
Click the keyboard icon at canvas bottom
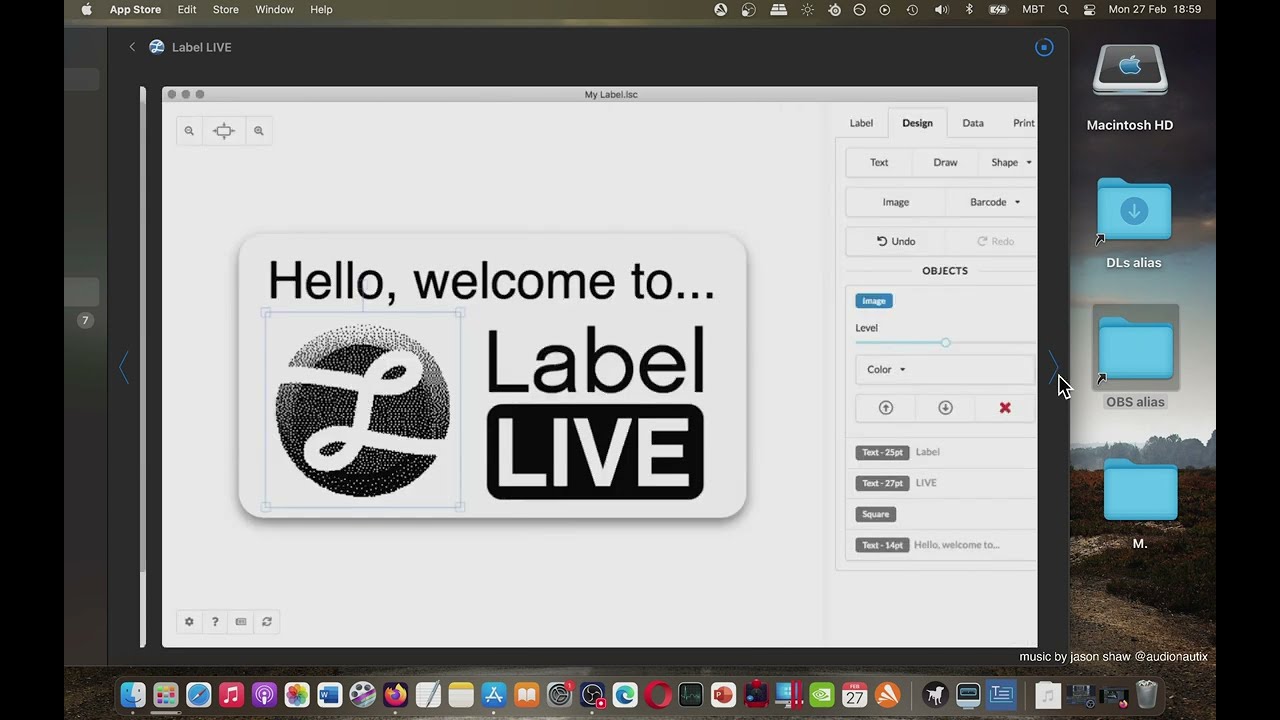point(241,622)
